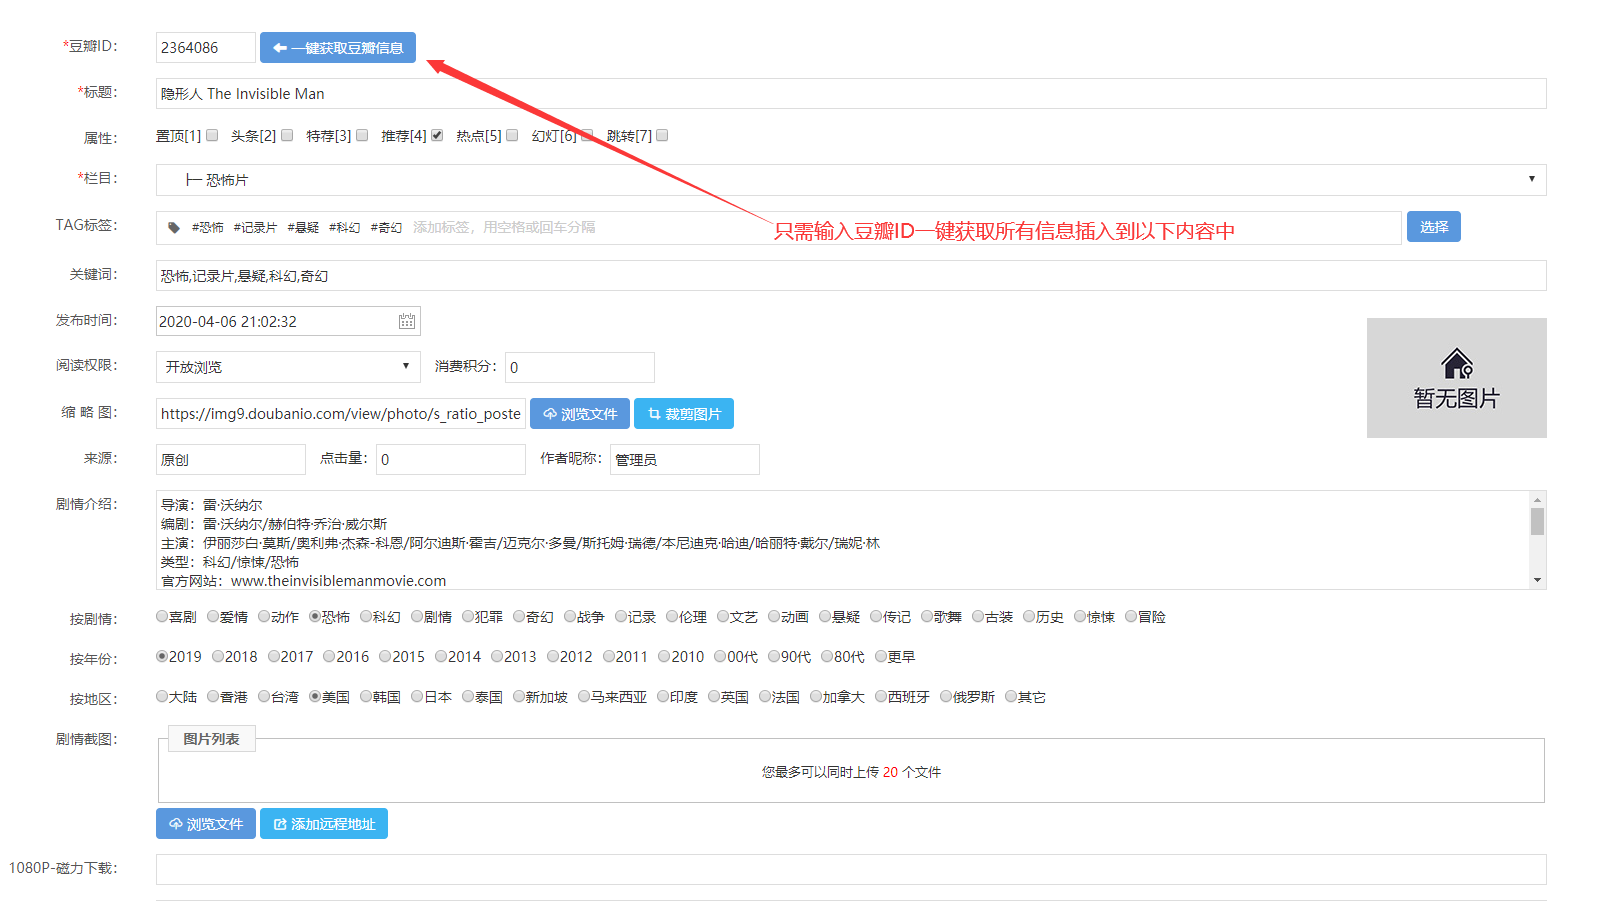Uncheck the 推荐[4] checkbox

pos(437,136)
